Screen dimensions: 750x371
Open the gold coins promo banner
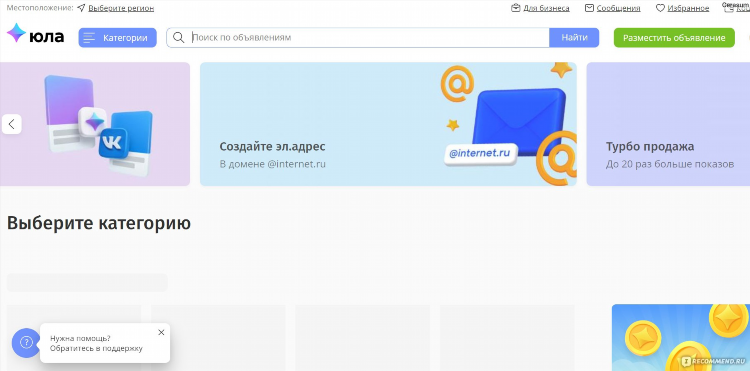[x=681, y=338]
